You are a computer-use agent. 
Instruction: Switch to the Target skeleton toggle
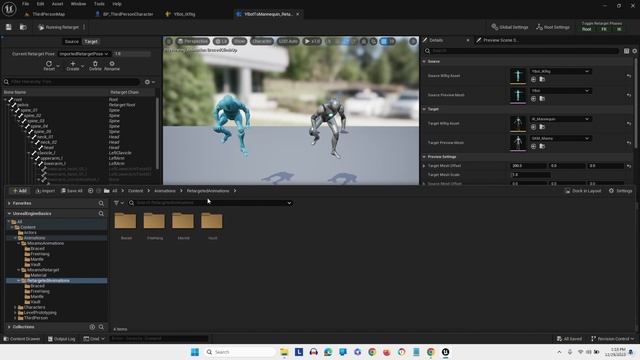tap(91, 42)
